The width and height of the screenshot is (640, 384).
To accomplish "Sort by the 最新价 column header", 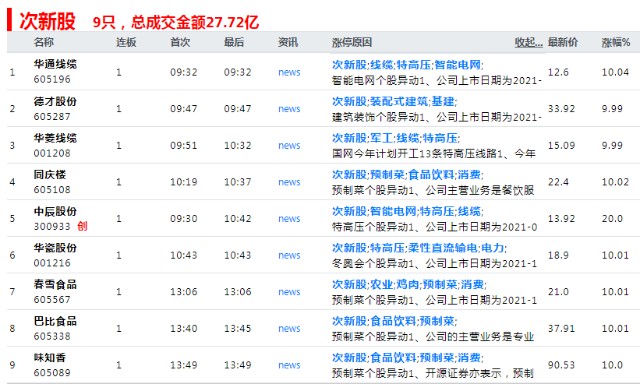I will pyautogui.click(x=563, y=42).
